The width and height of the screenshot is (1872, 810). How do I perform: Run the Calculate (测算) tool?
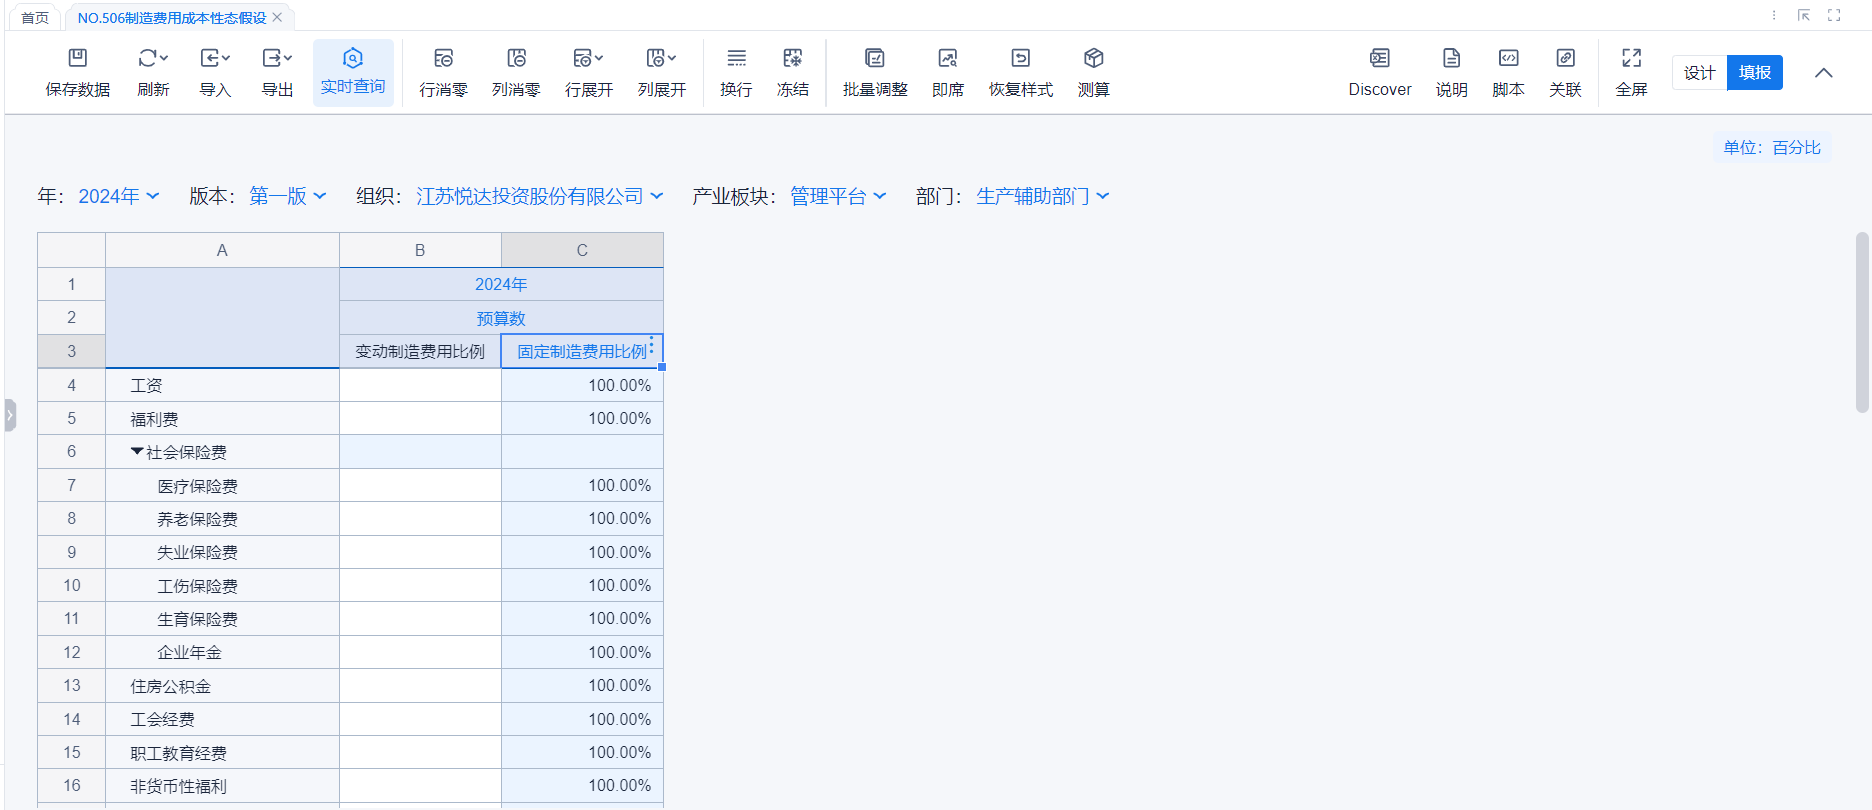(x=1093, y=59)
